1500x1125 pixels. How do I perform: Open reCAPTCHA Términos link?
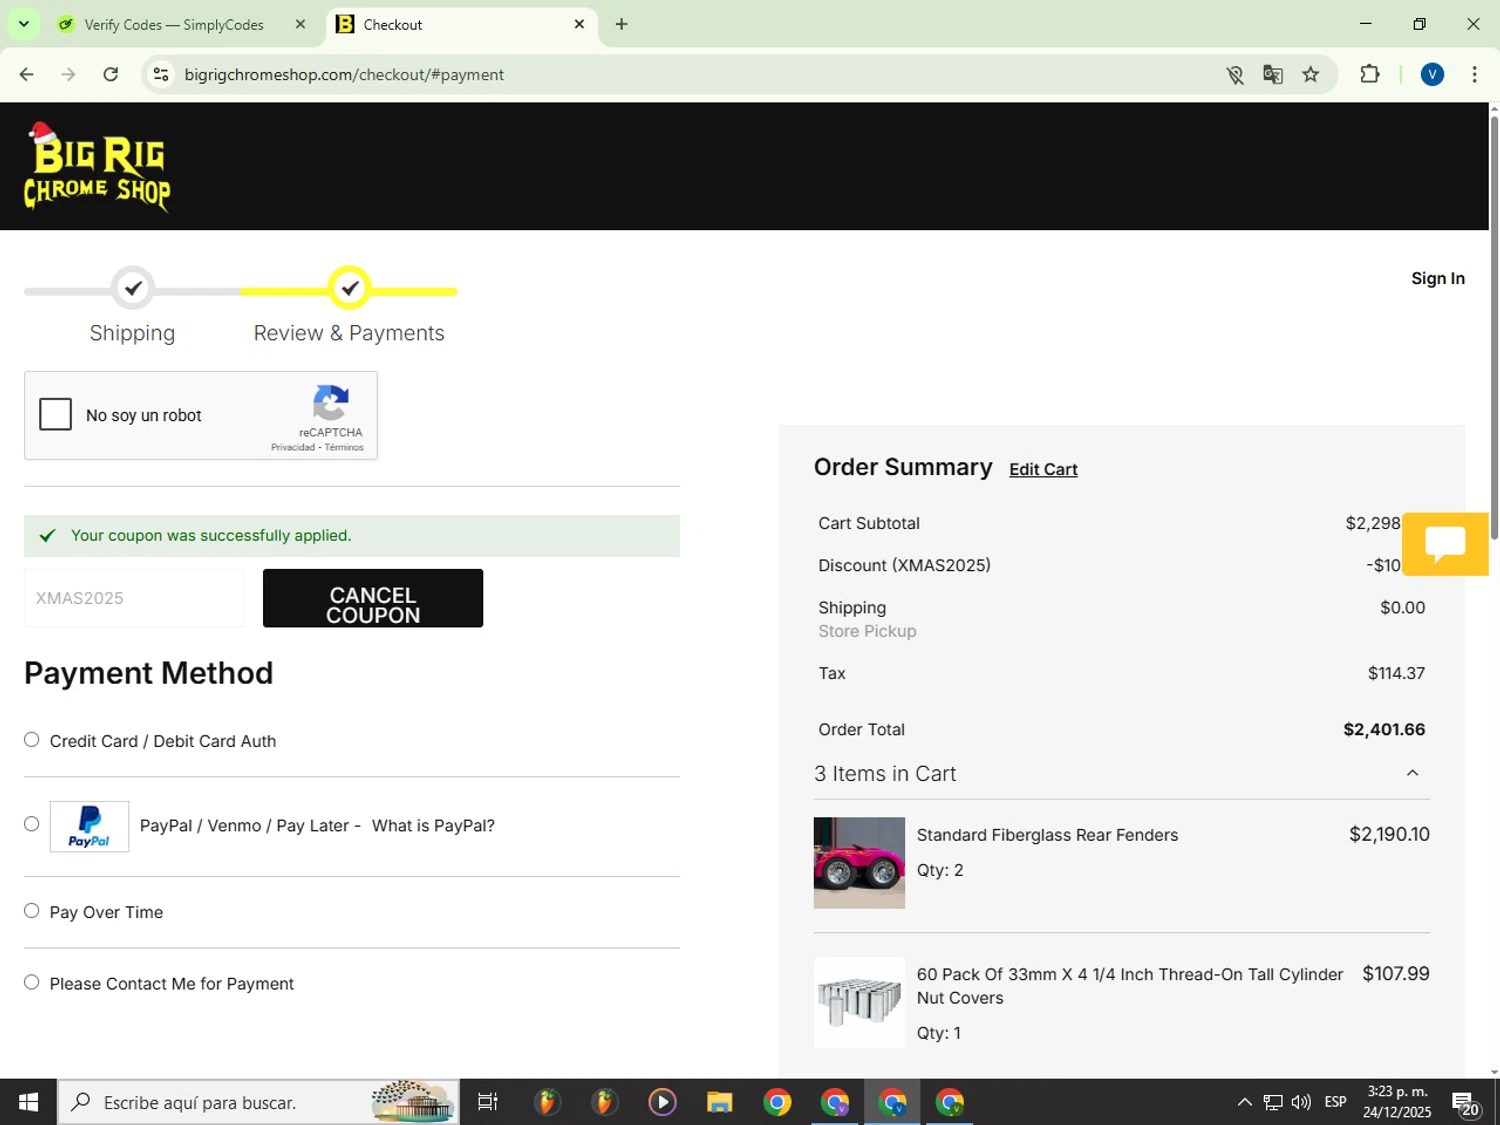click(x=344, y=447)
